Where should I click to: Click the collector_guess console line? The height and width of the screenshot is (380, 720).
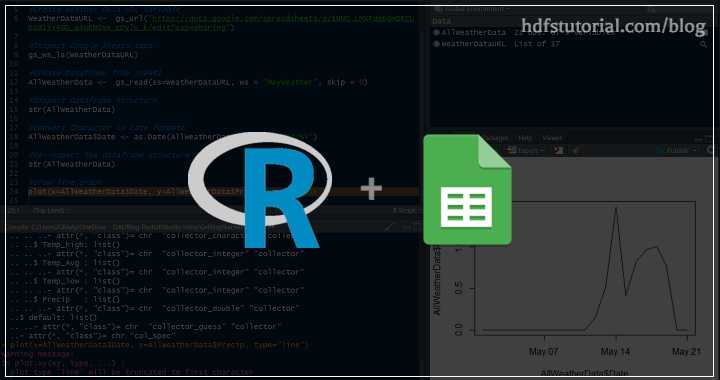(145, 327)
